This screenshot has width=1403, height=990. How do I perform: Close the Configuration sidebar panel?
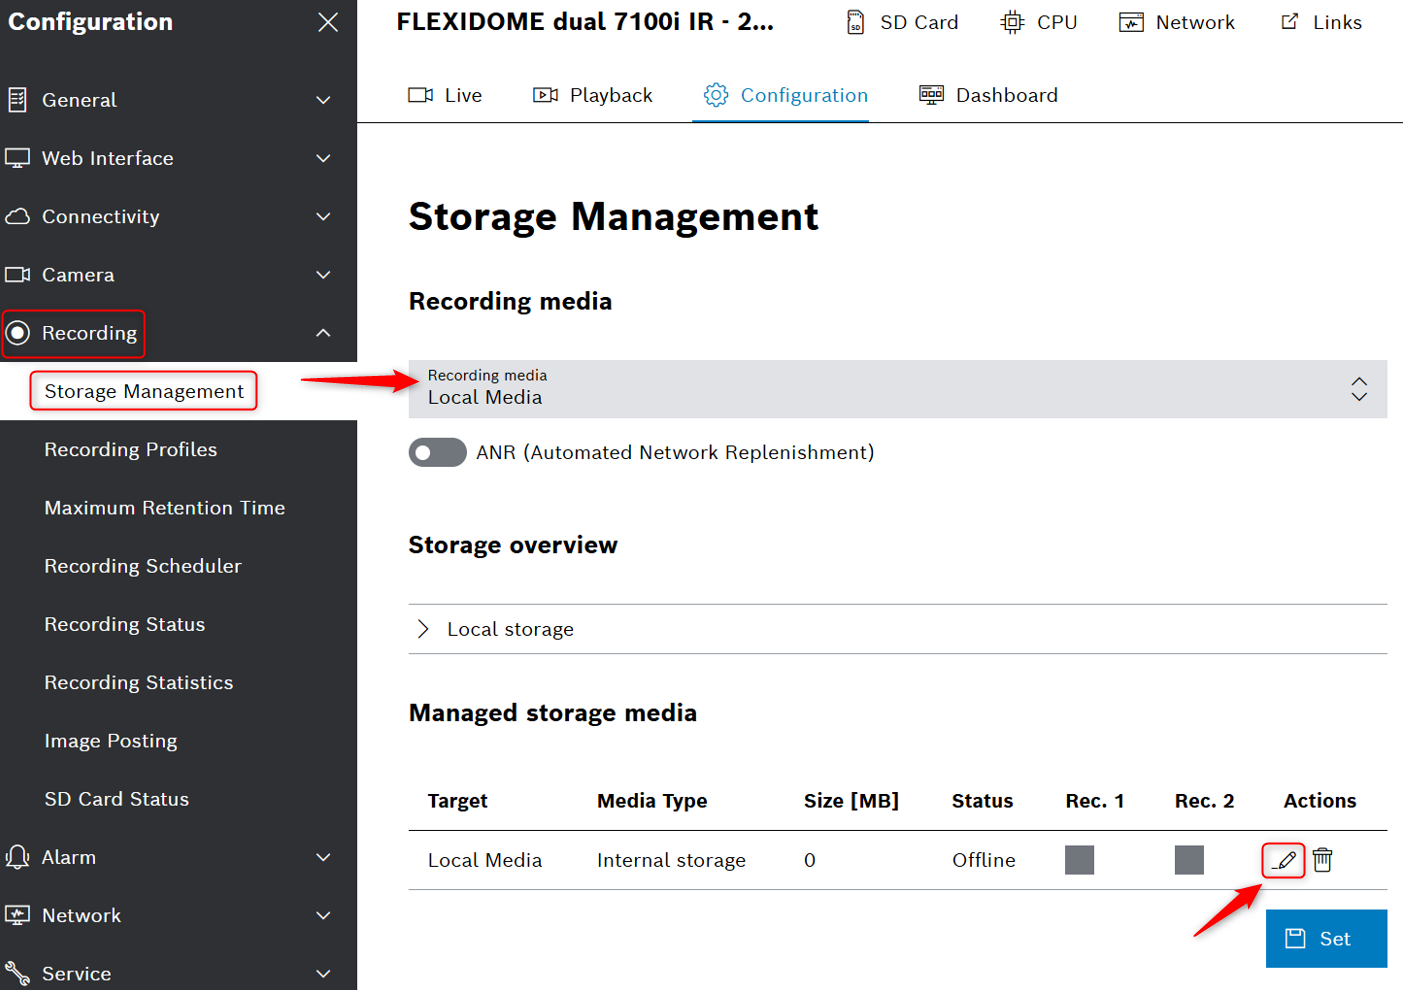pyautogui.click(x=328, y=22)
